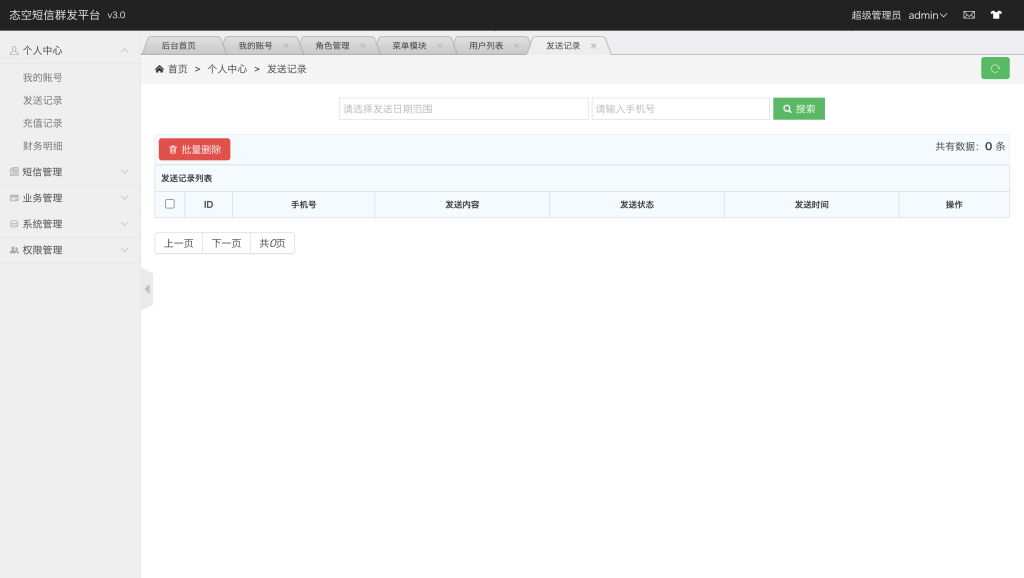Switch to the 角色管理 tab

[332, 45]
